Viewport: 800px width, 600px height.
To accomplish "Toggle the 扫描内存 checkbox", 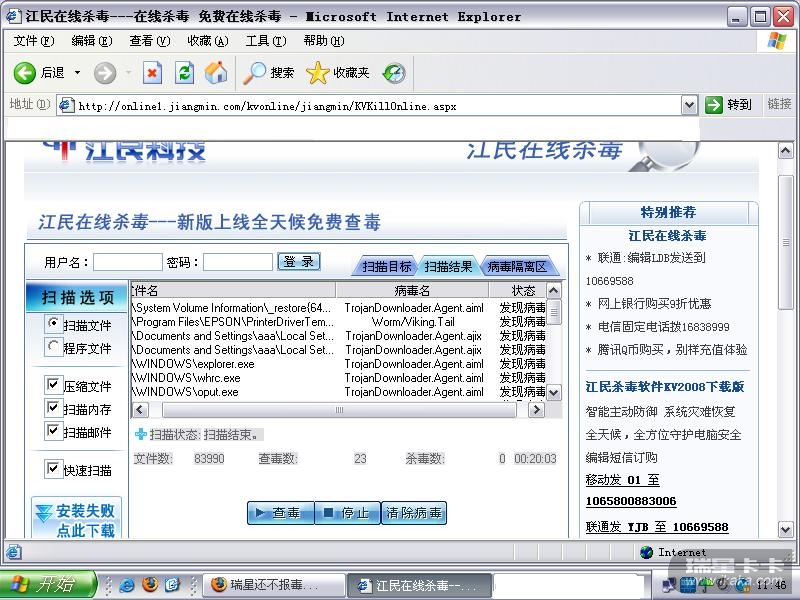I will [53, 407].
